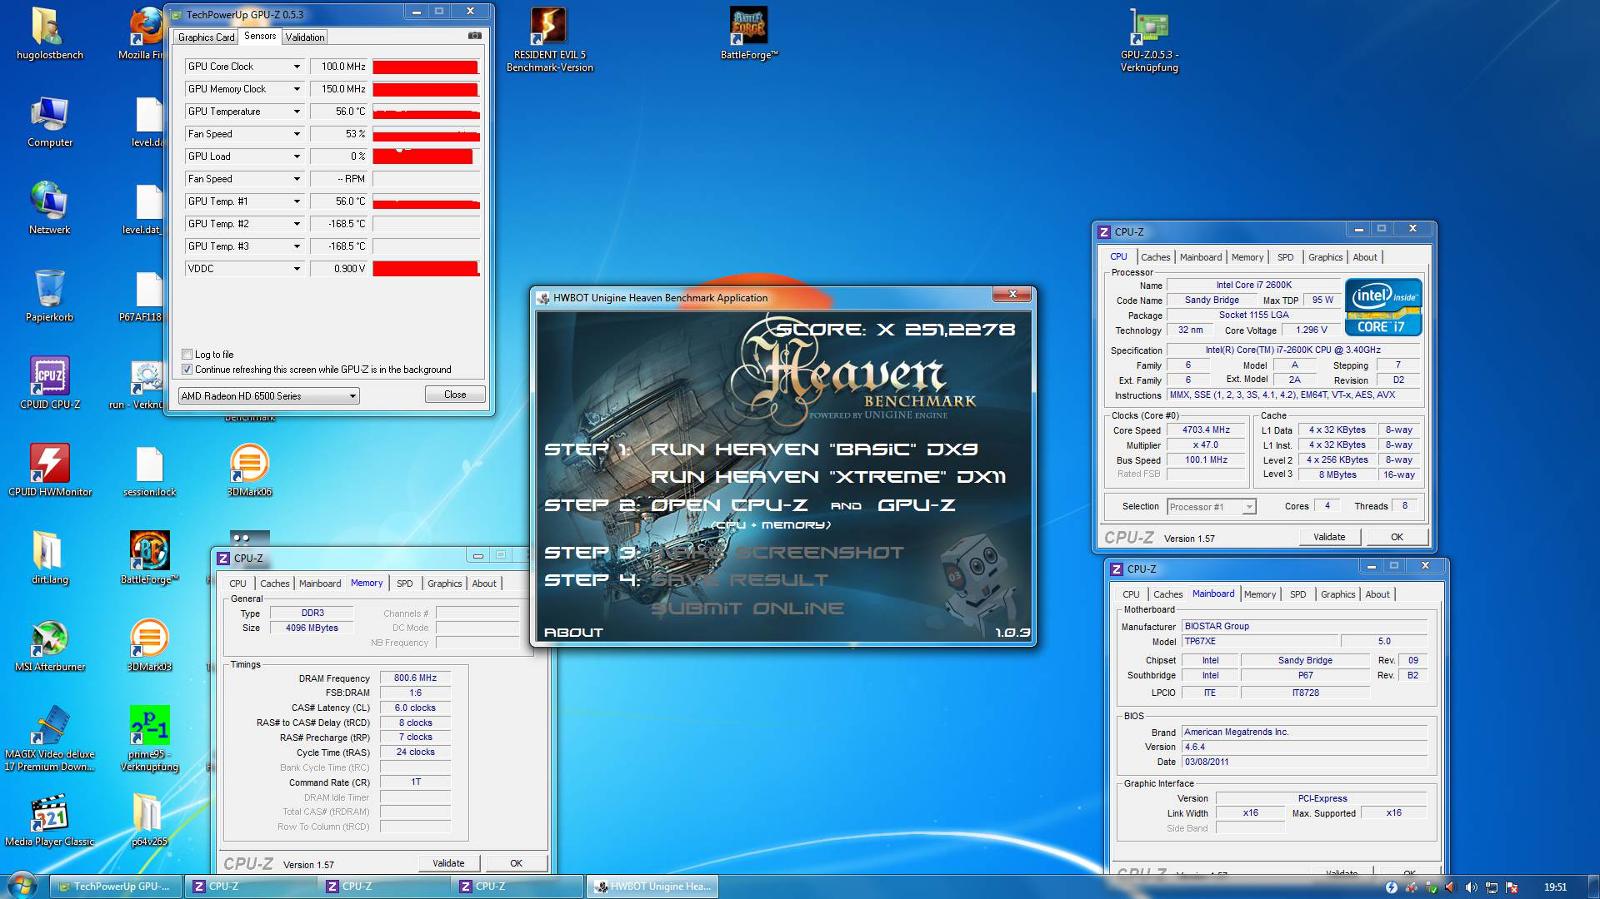Open MAGIX Video deluxe shortcut
Screen dimensions: 1600x899
click(49, 739)
